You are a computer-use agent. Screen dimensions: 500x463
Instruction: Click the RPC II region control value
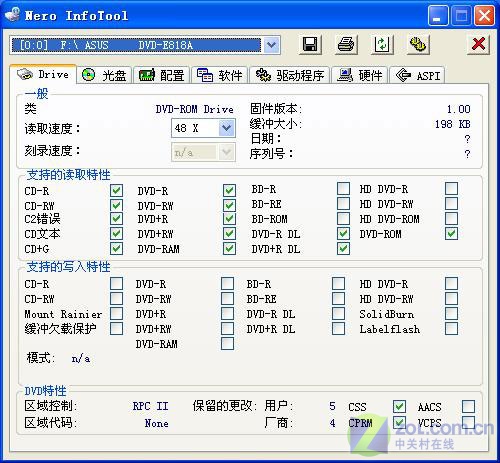click(150, 406)
